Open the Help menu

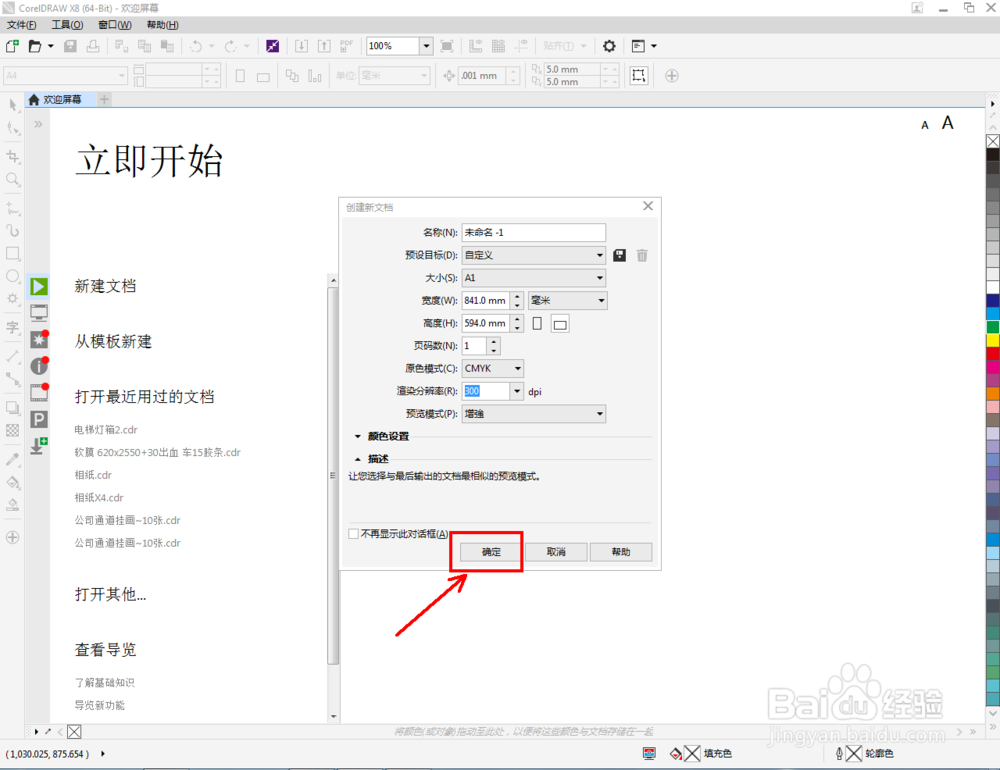coord(163,25)
